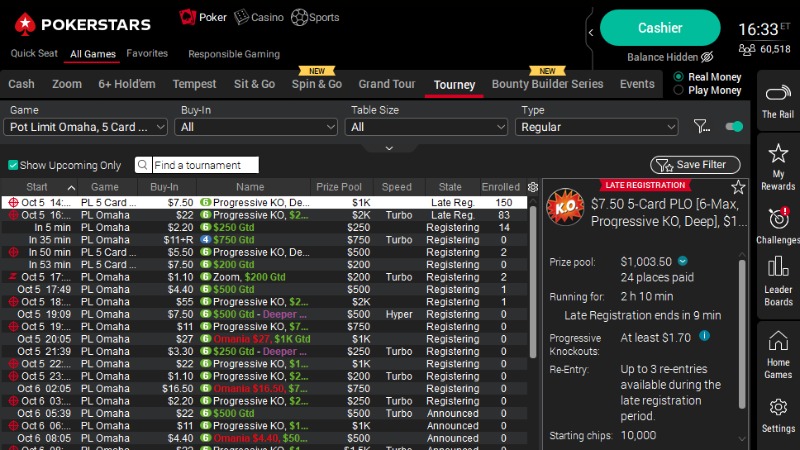Screen dimensions: 800x450
Task: Favorite the tournament with star icon
Action: 738,187
